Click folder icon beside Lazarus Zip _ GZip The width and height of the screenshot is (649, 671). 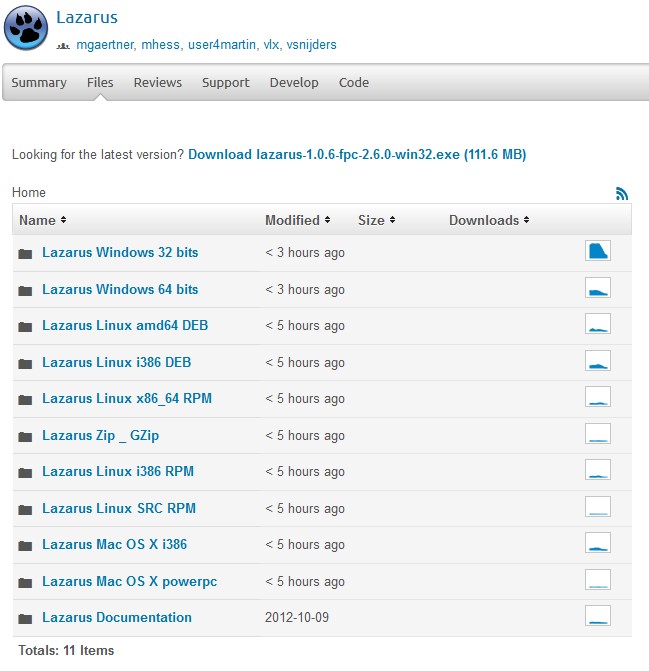pyautogui.click(x=25, y=436)
